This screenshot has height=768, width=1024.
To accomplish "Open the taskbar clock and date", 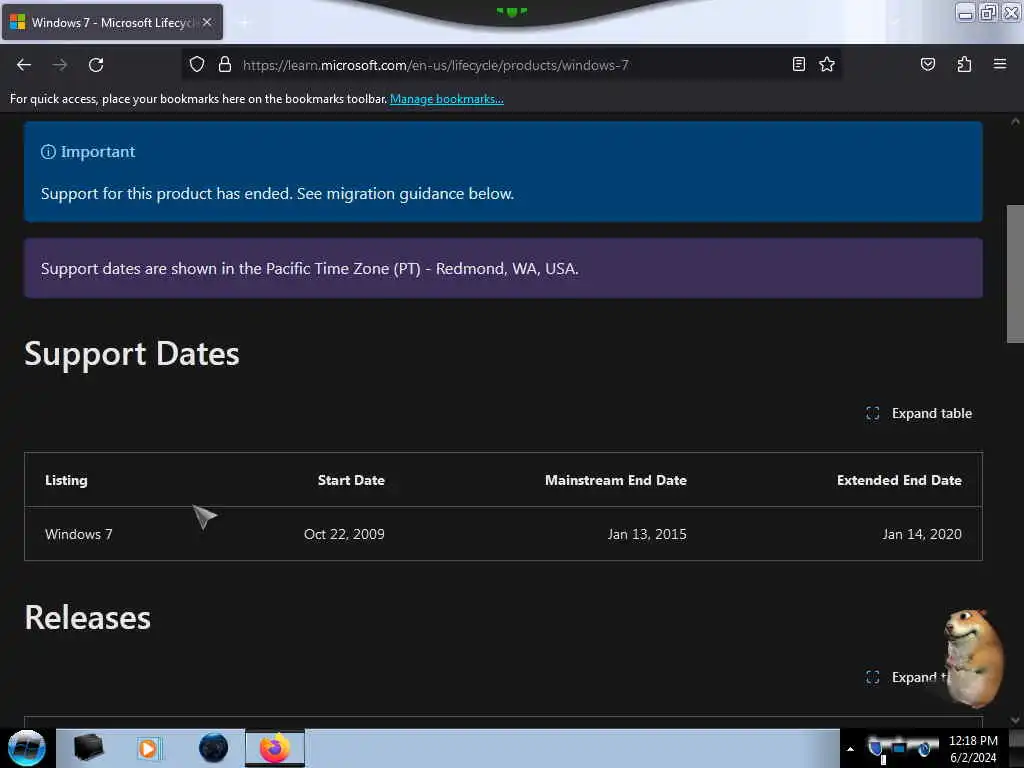I will tap(973, 749).
